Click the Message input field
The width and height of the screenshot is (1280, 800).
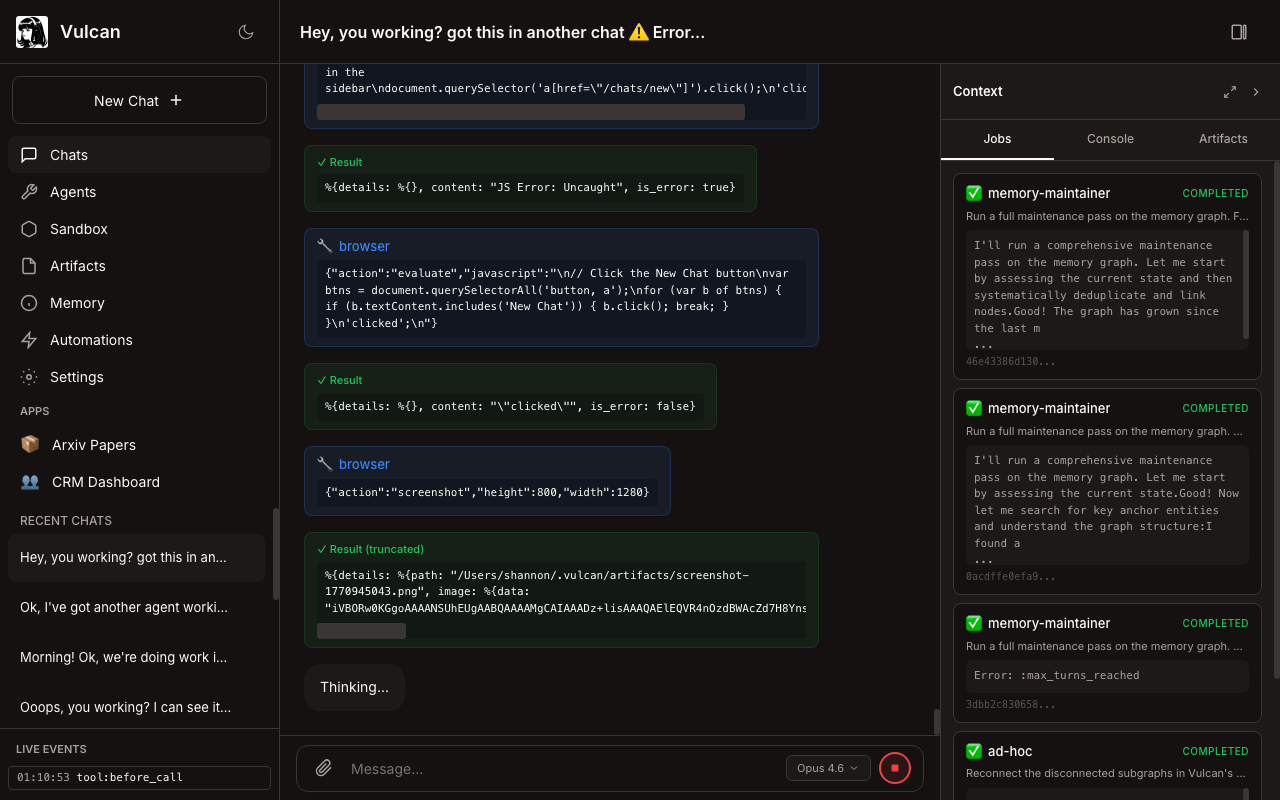point(560,768)
